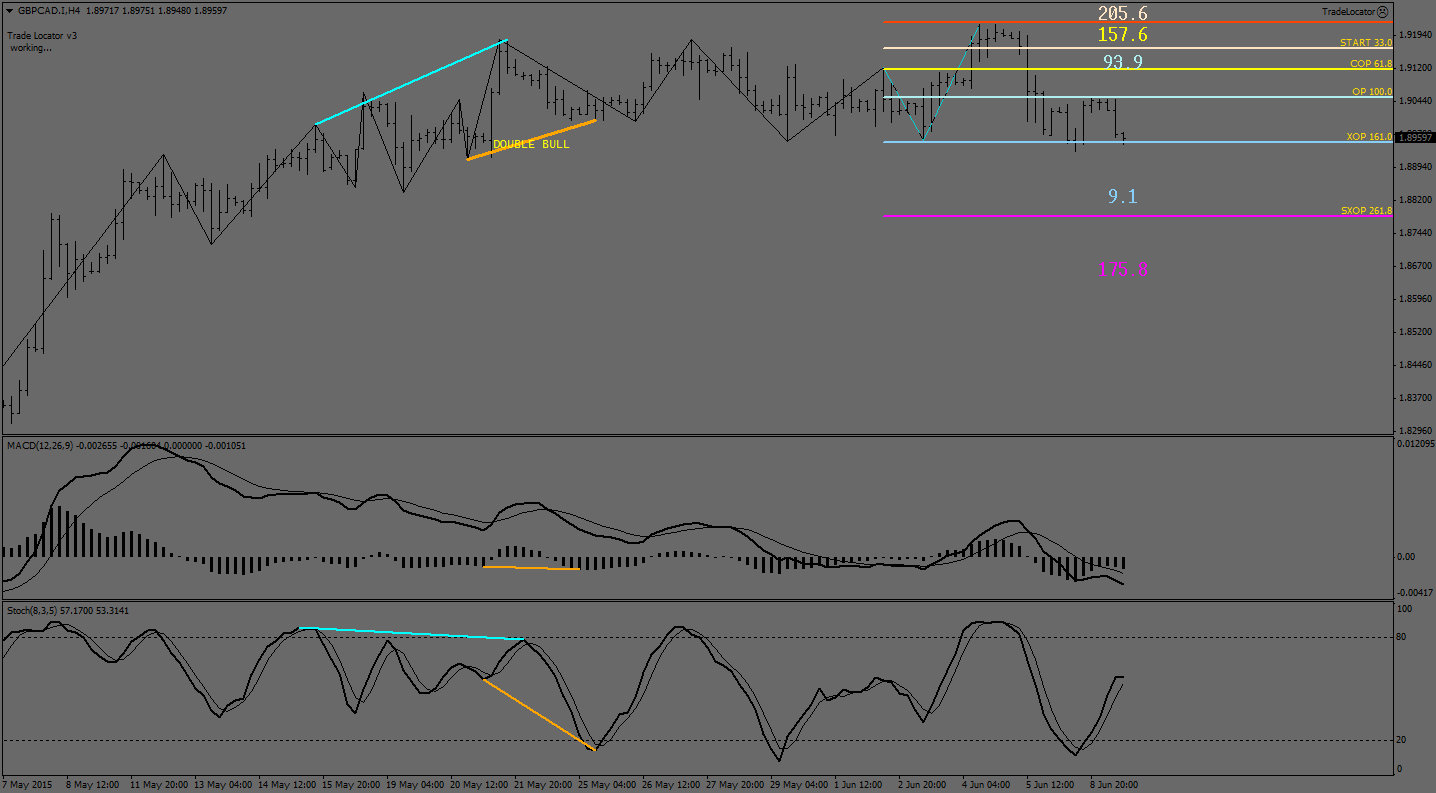This screenshot has width=1436, height=793.
Task: Click the magenta 175.8 value text
Action: (1122, 269)
